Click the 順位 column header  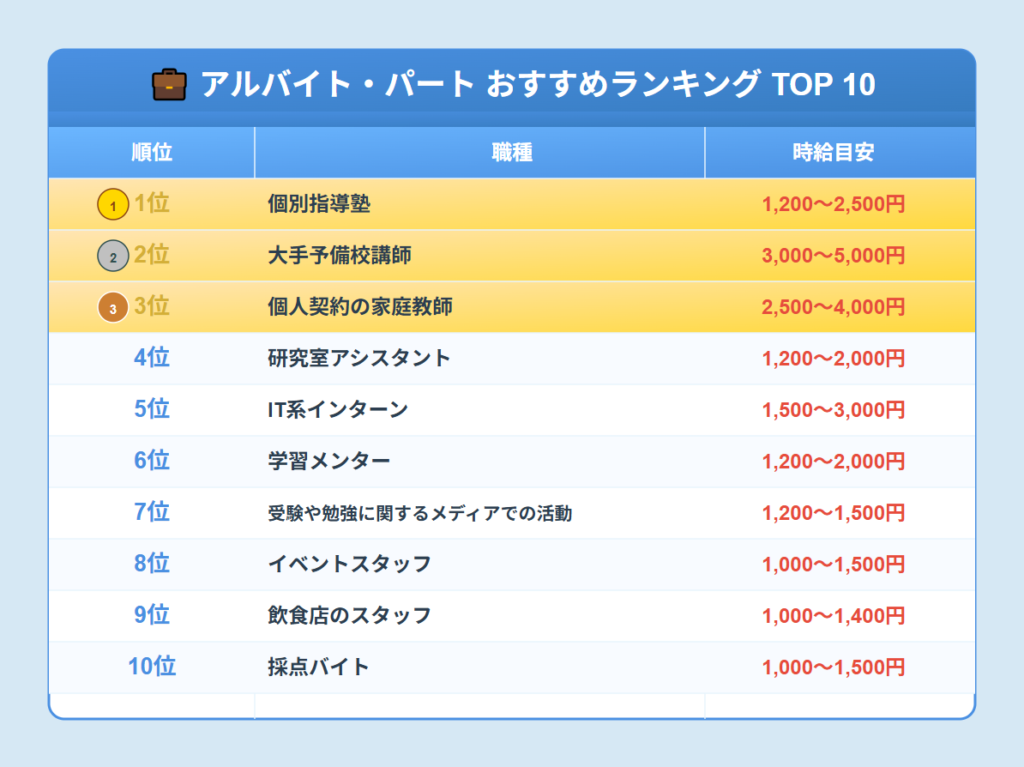click(152, 152)
